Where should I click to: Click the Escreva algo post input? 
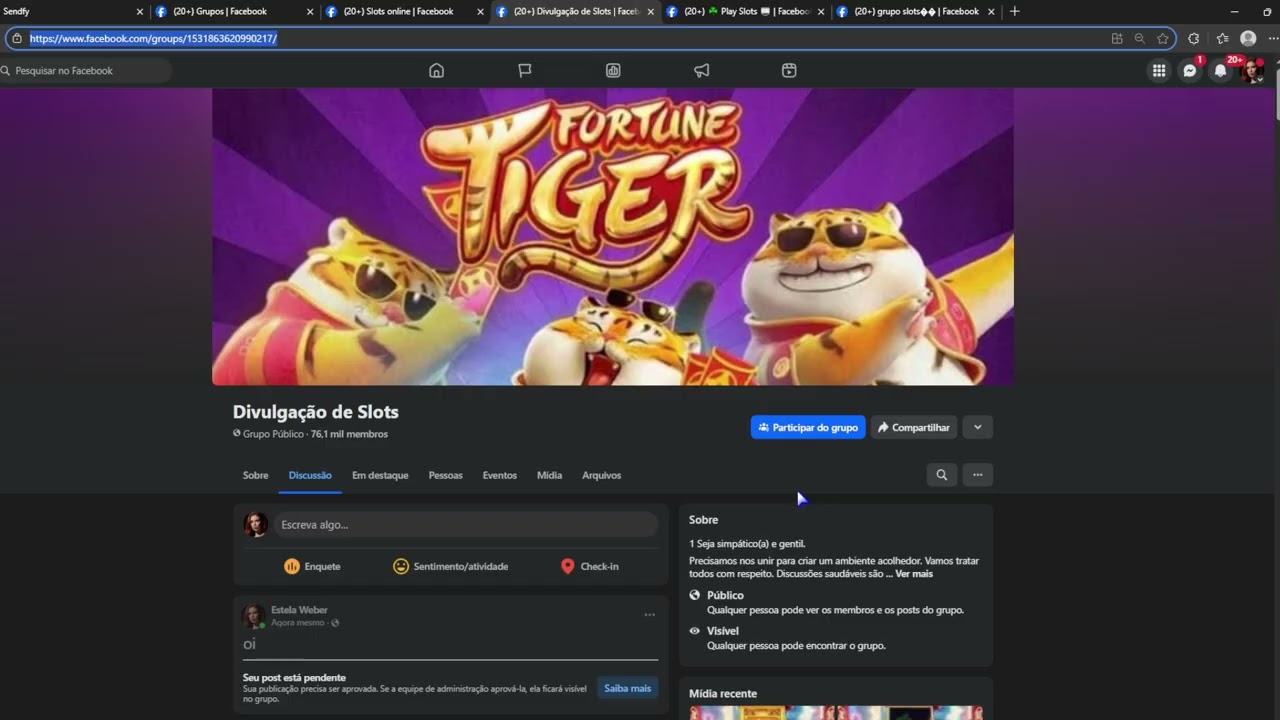pyautogui.click(x=466, y=525)
